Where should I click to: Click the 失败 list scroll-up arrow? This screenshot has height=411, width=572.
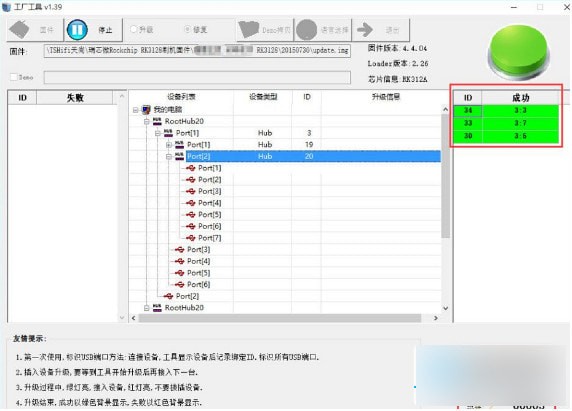coord(122,96)
